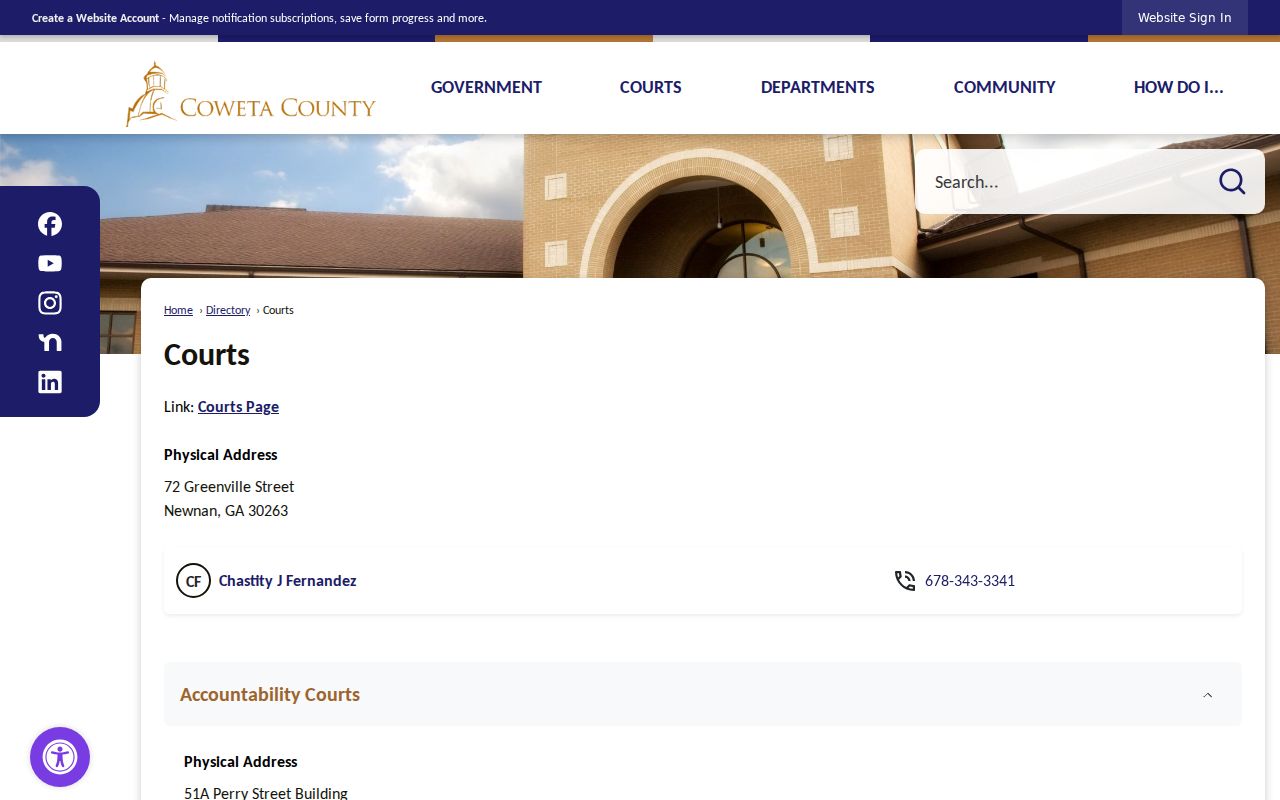Open the Nextdoor social icon
This screenshot has height=800, width=1280.
coord(50,342)
